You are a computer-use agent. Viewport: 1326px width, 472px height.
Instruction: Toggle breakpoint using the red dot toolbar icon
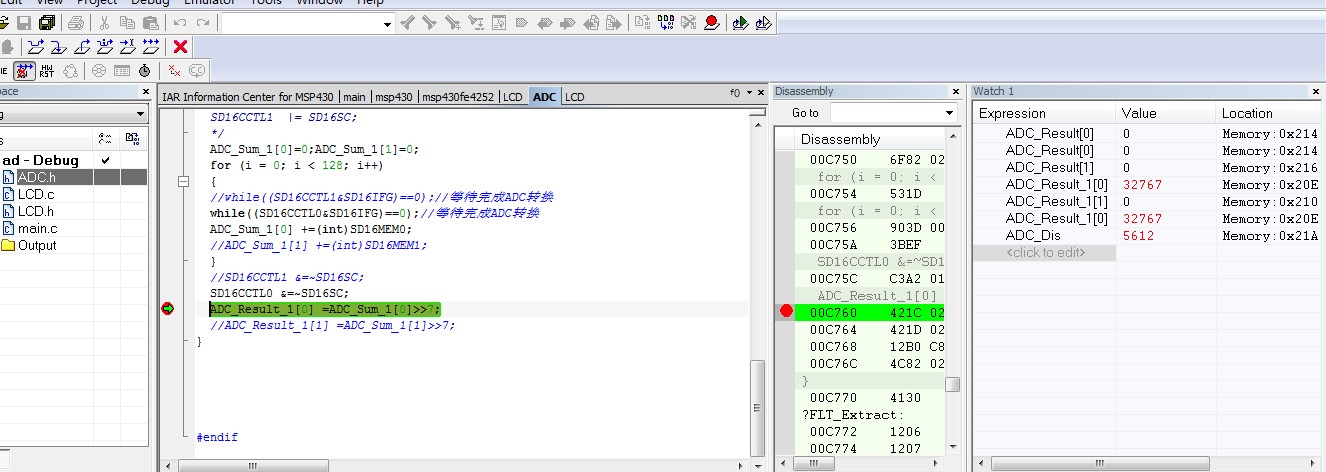coord(711,22)
